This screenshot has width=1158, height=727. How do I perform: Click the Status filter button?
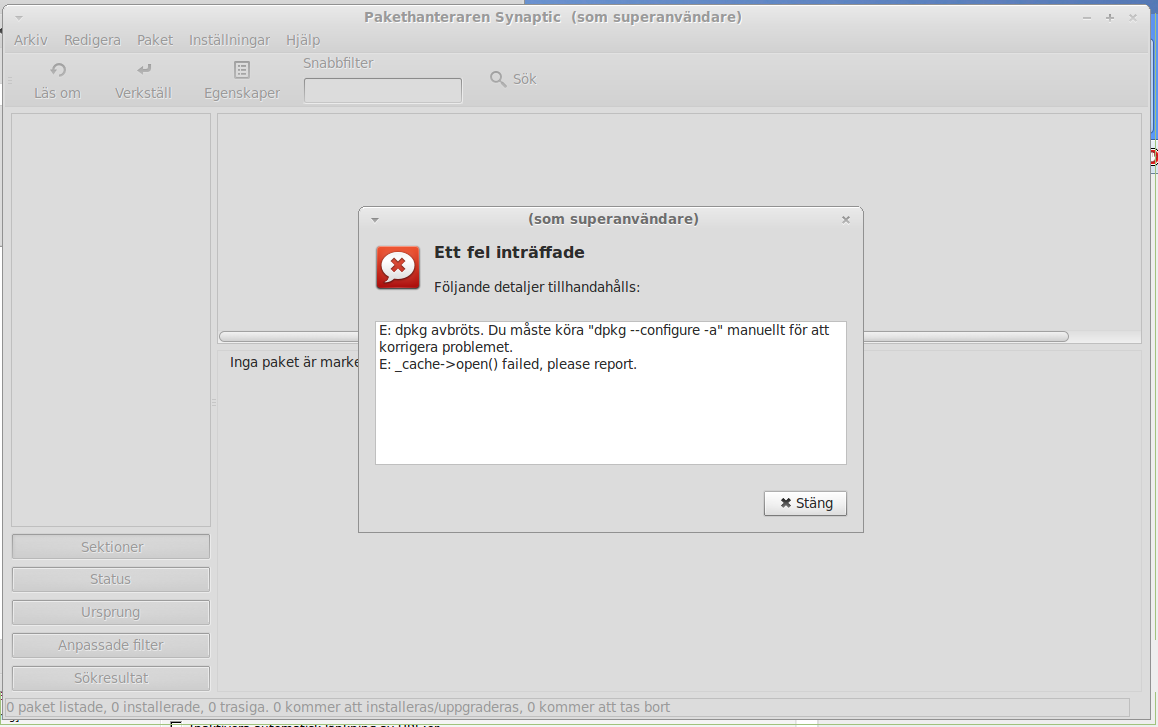111,579
